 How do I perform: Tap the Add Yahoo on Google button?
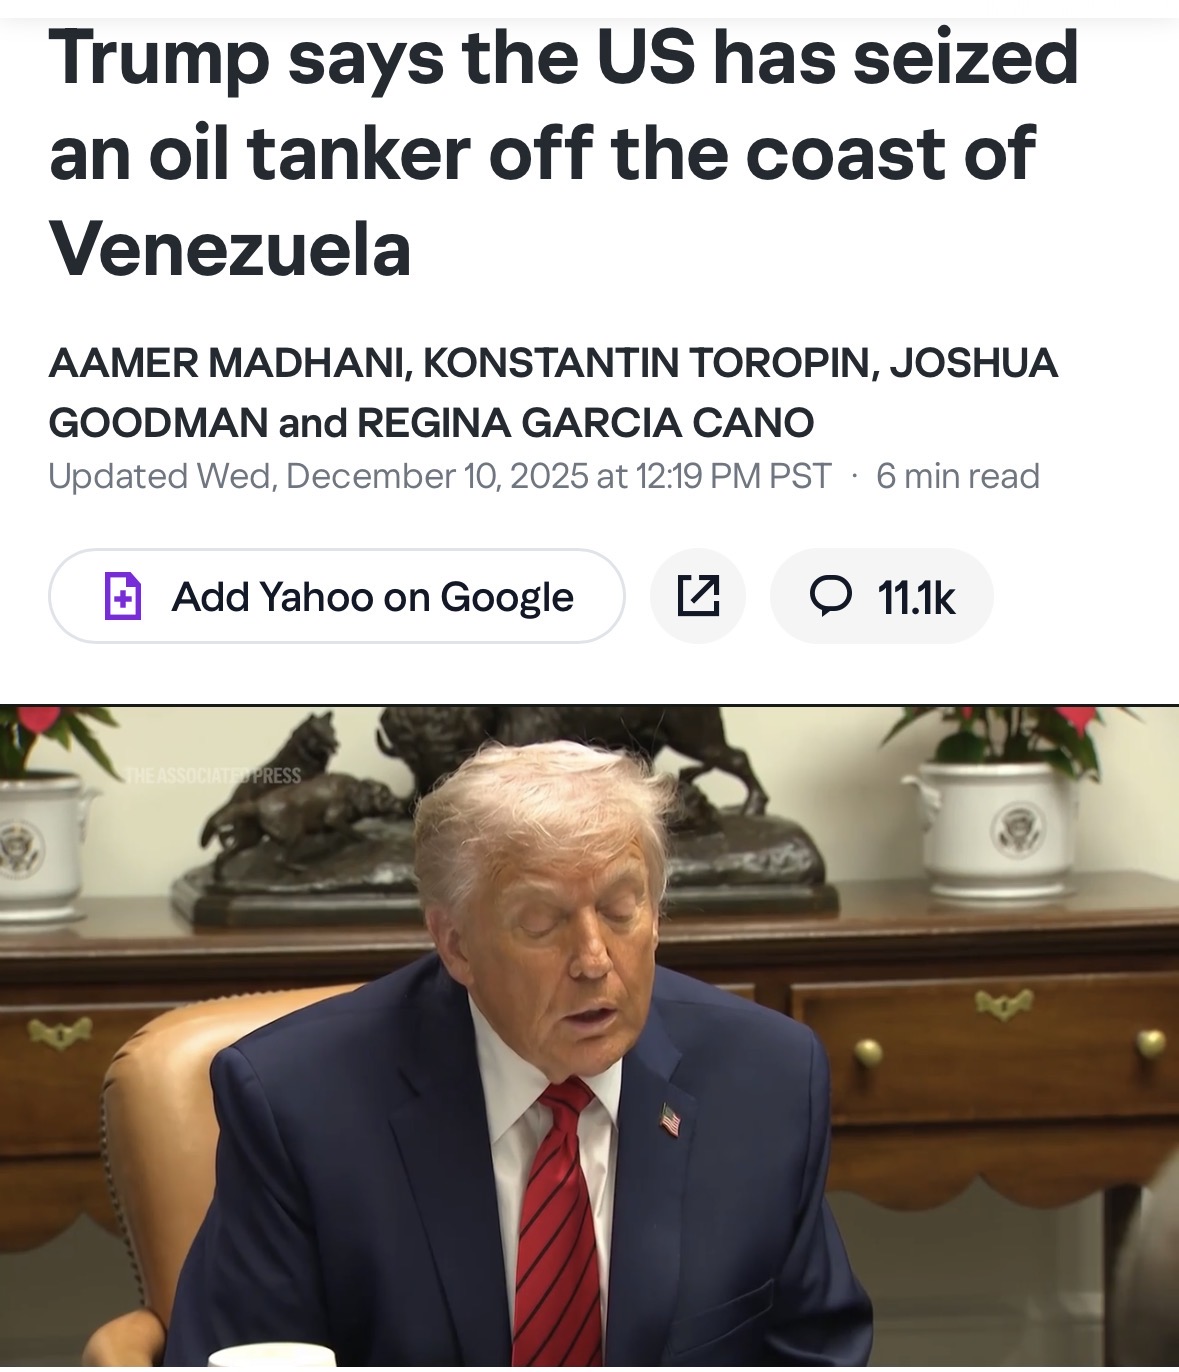[337, 596]
